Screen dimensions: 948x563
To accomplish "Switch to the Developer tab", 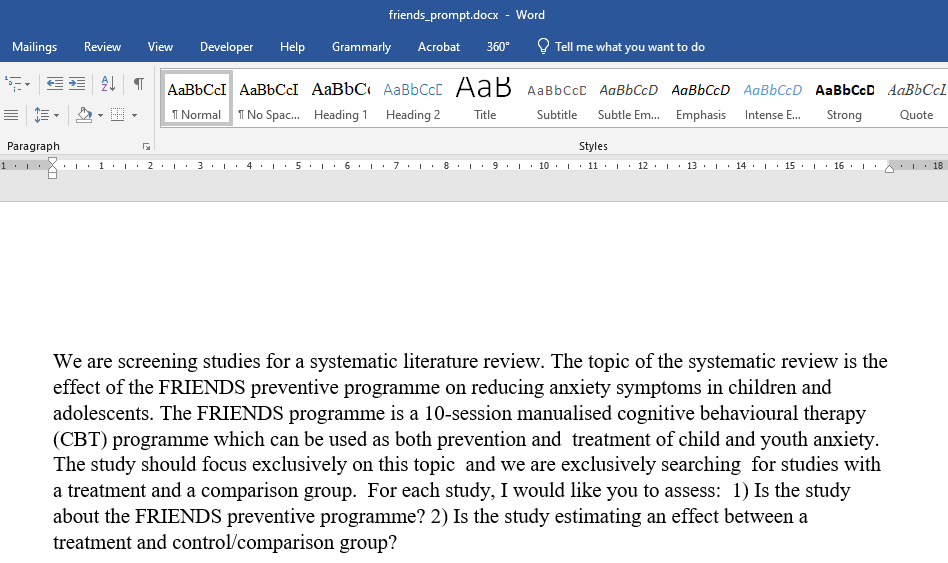I will tap(227, 47).
